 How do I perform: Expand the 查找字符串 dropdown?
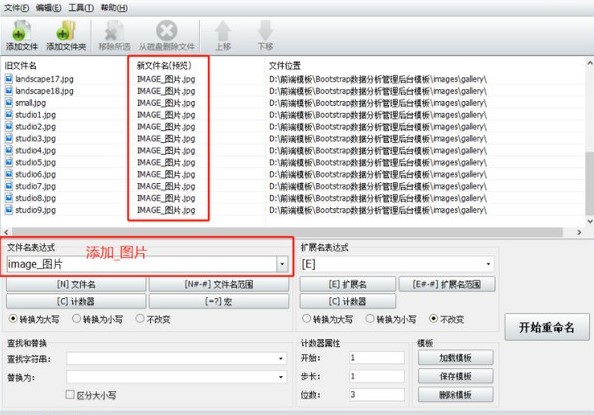281,358
